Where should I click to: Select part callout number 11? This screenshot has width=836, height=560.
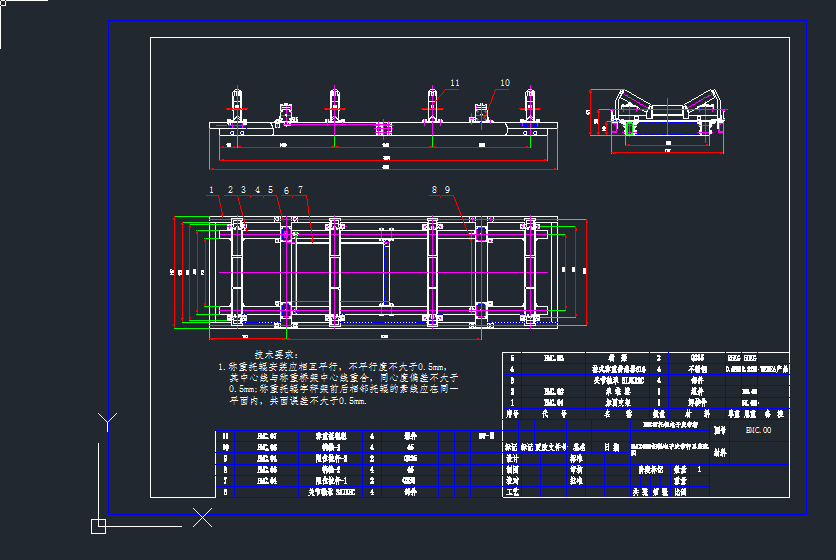[x=454, y=83]
